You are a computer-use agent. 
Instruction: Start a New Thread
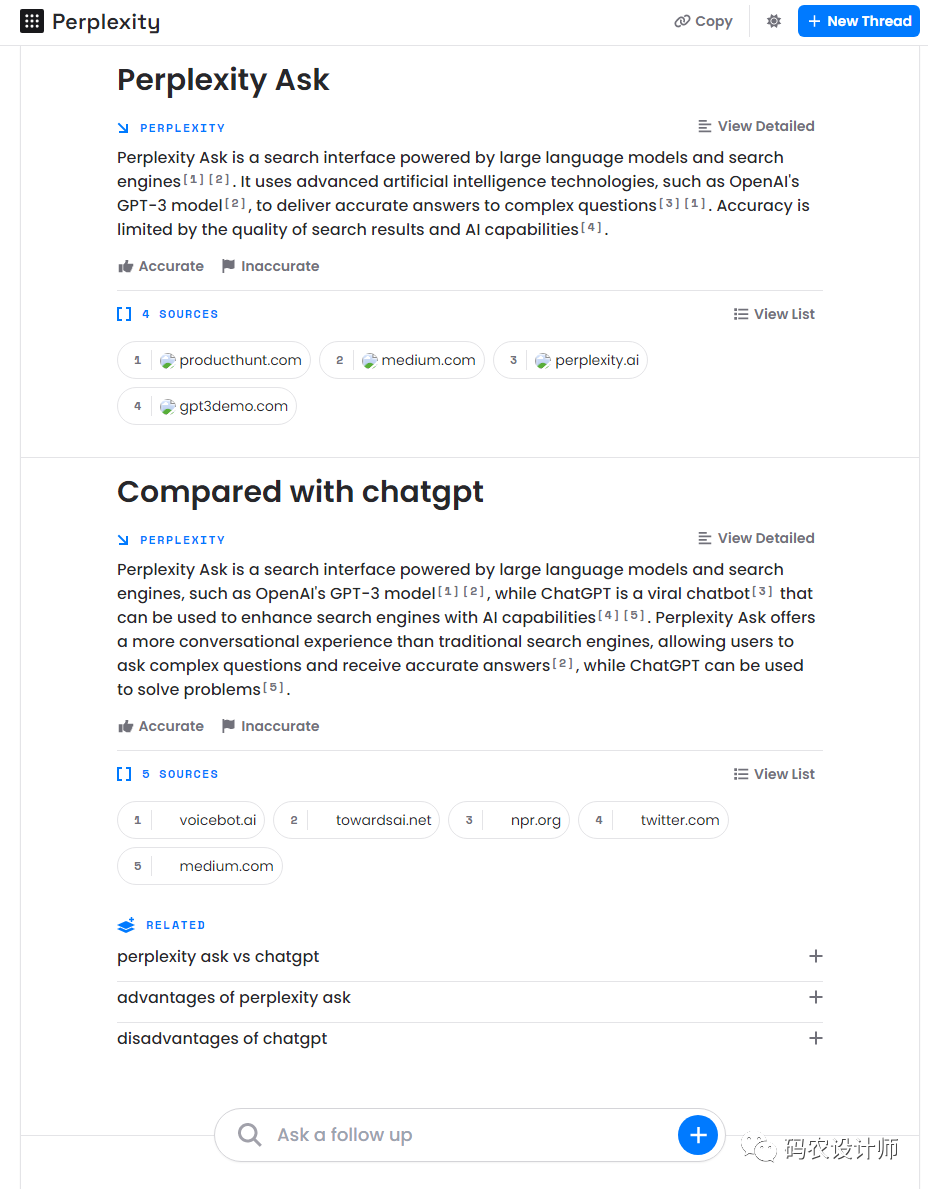[x=858, y=21]
